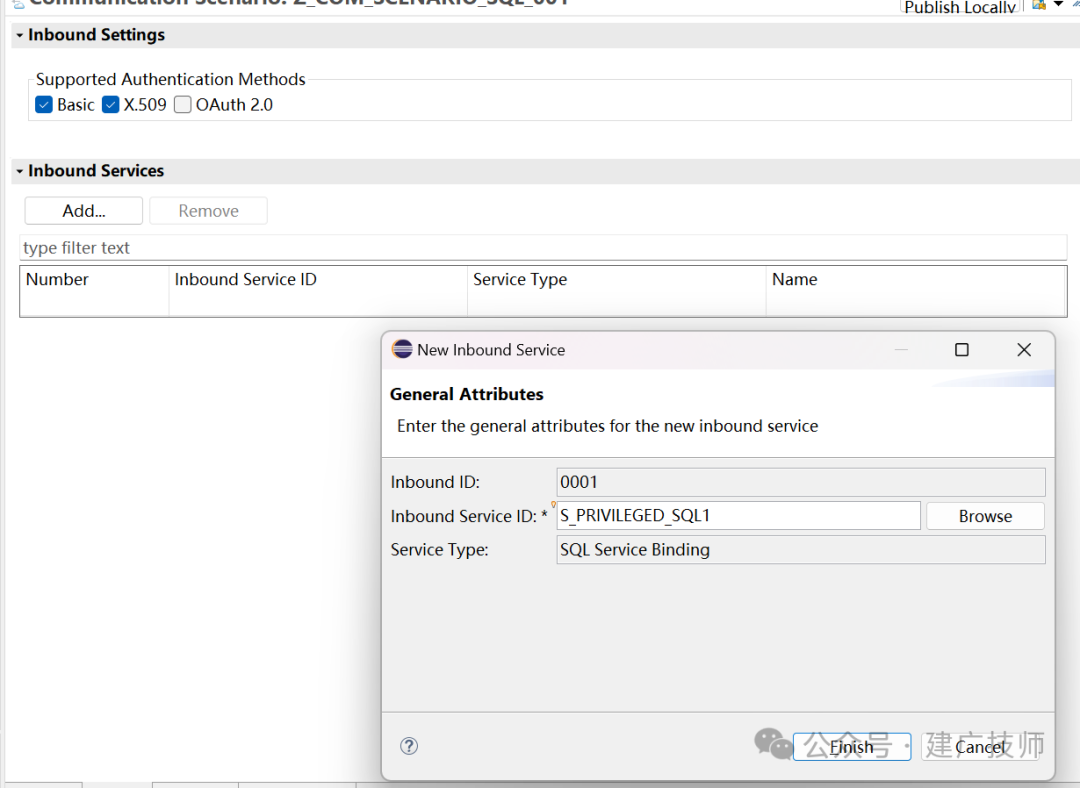This screenshot has height=788, width=1080.
Task: Close the New Inbound Service dialog
Action: coord(1024,350)
